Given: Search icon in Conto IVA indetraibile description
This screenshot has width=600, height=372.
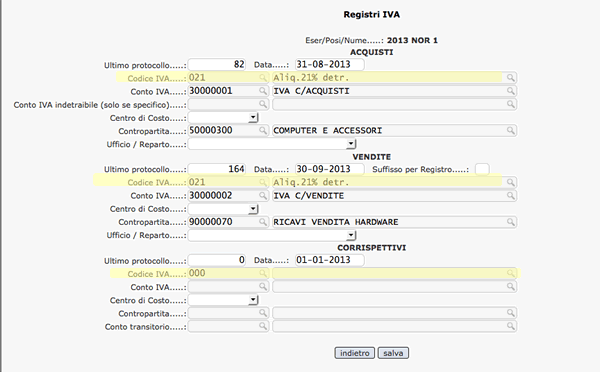Looking at the screenshot, I should tap(510, 104).
